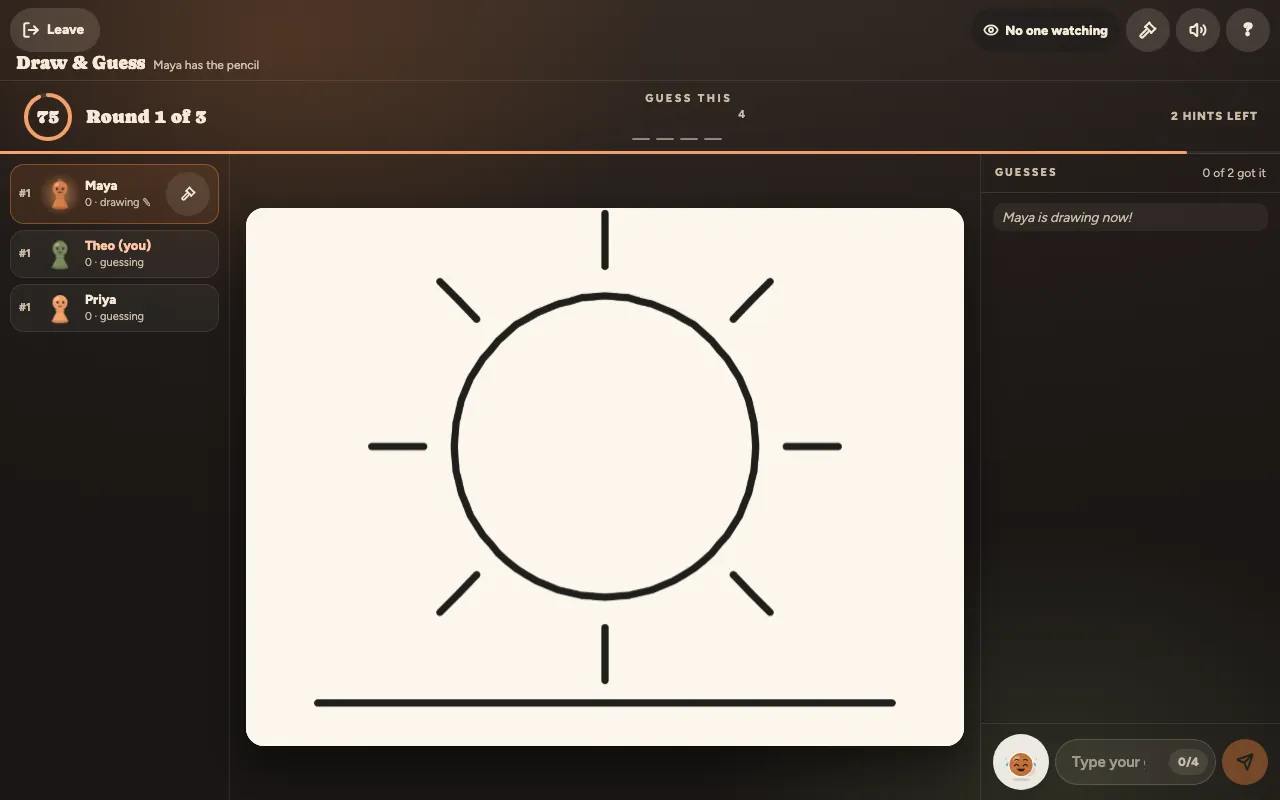The width and height of the screenshot is (1280, 800).
Task: Click the round timer showing 75
Action: 48,117
